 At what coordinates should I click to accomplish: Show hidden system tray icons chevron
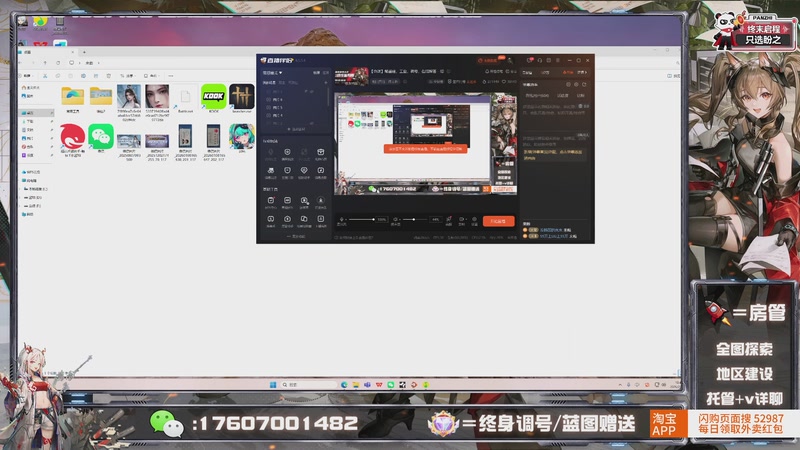(620, 385)
